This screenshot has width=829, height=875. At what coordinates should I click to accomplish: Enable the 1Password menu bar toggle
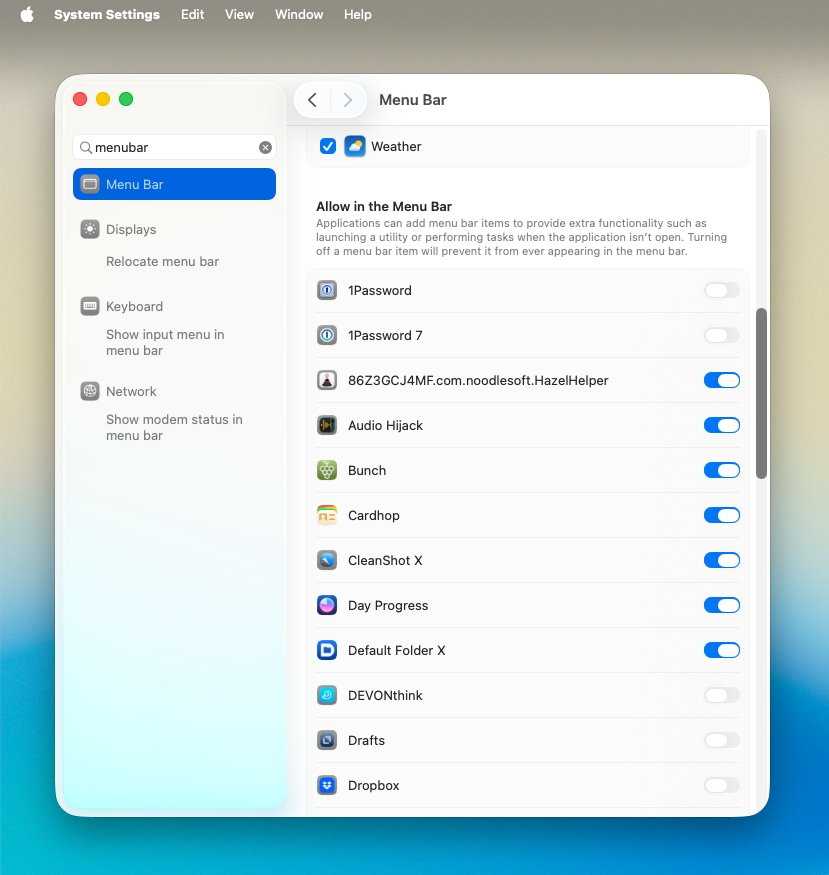(721, 290)
